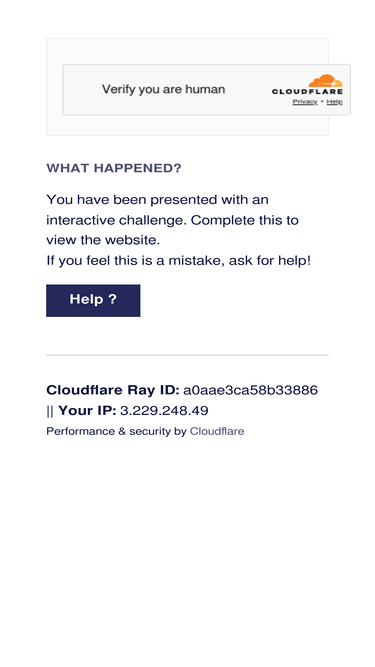This screenshot has height=667, width=375.
Task: Click the 'ask for help!' sentence
Action: [270, 261]
